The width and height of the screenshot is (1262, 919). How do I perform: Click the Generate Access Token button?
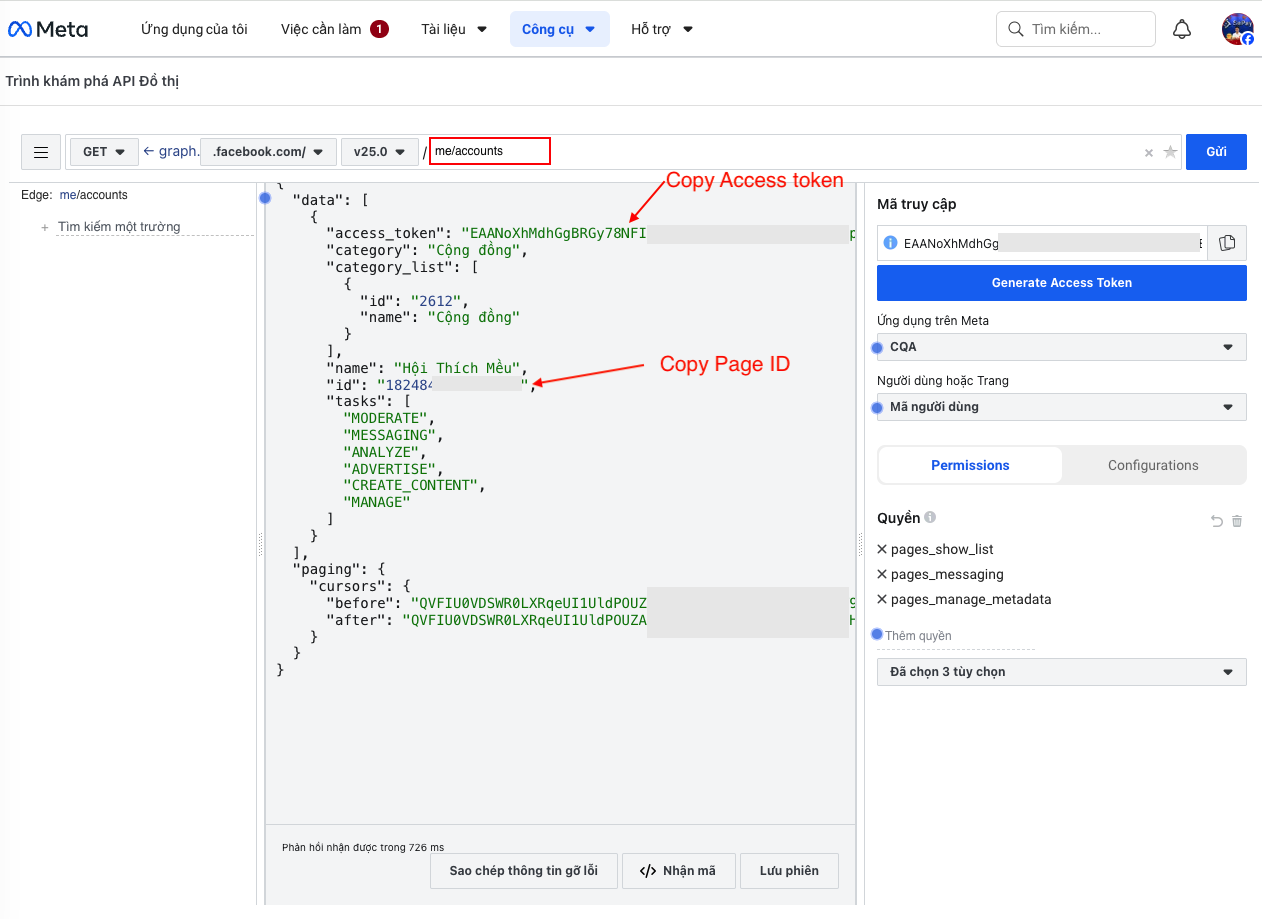click(1061, 283)
